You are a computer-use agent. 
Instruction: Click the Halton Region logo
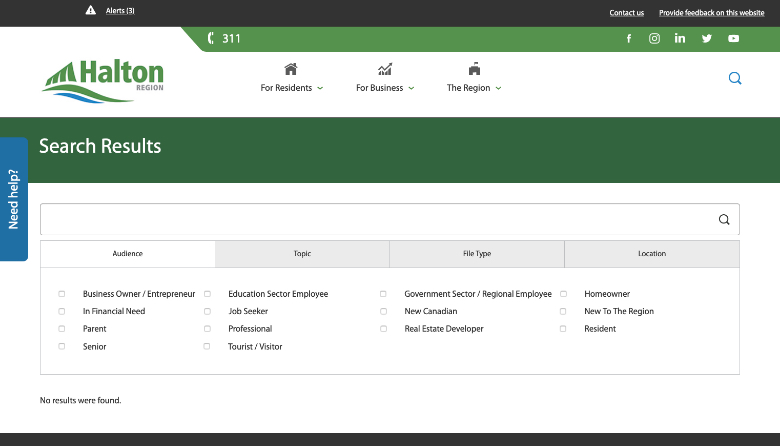(102, 79)
